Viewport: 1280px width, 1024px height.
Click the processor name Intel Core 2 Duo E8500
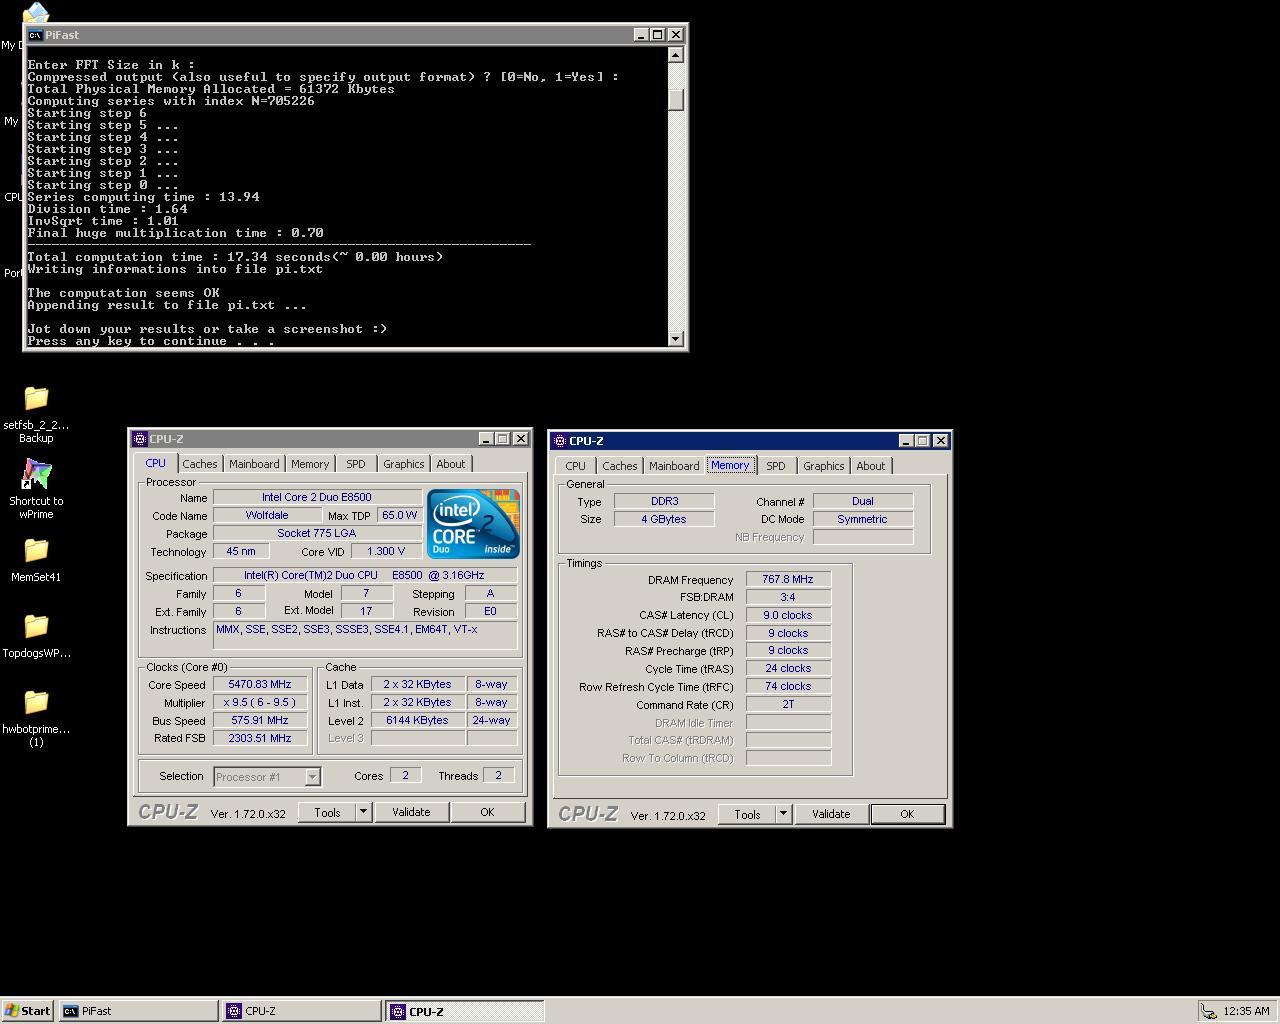point(317,498)
